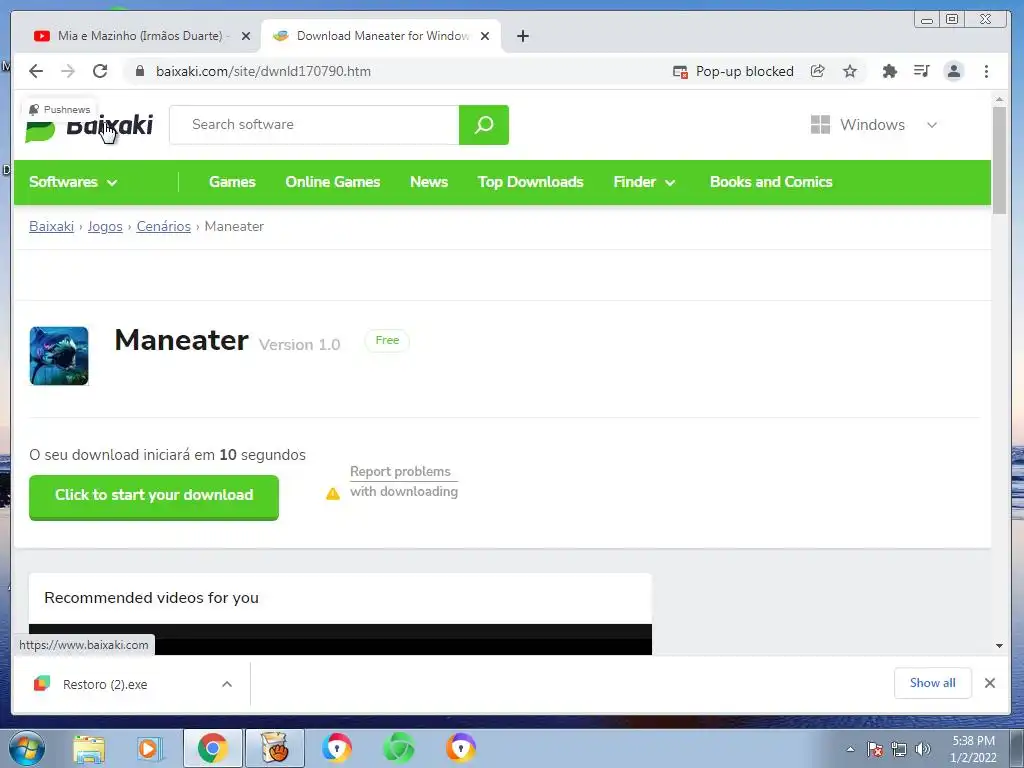Open the network tray icon

pyautogui.click(x=899, y=749)
